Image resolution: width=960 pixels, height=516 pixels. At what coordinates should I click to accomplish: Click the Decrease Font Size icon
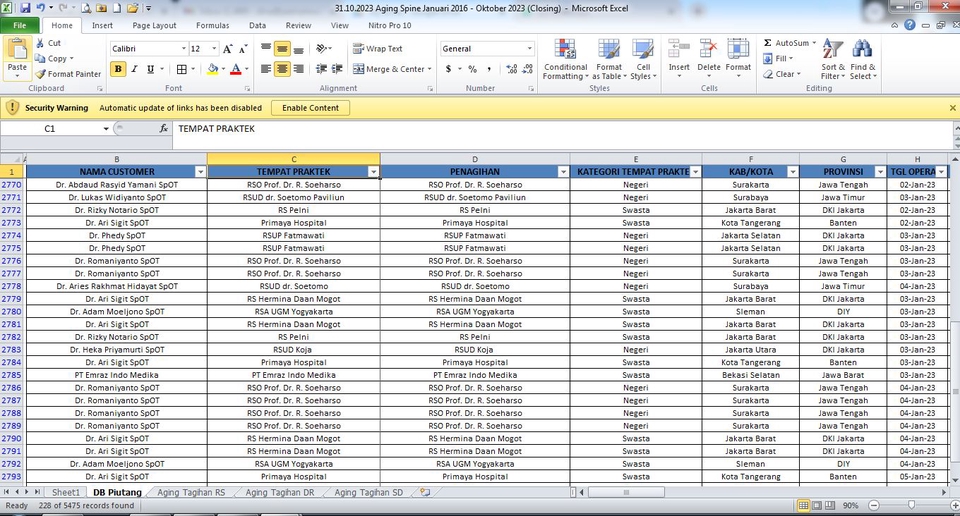click(x=243, y=49)
